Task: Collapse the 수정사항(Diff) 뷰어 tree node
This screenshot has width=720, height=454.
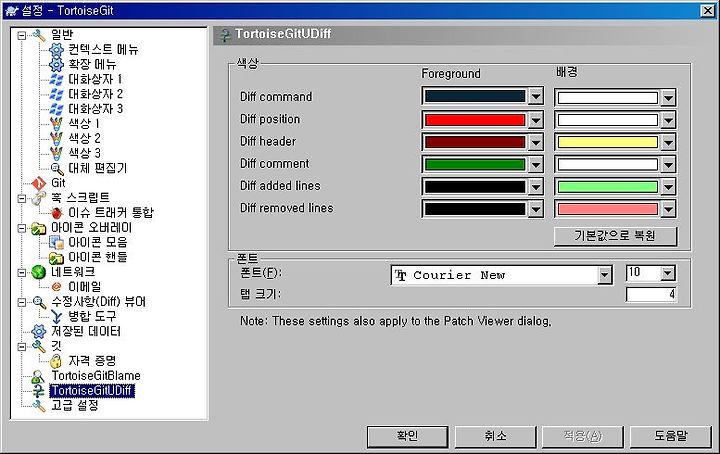Action: pos(22,302)
